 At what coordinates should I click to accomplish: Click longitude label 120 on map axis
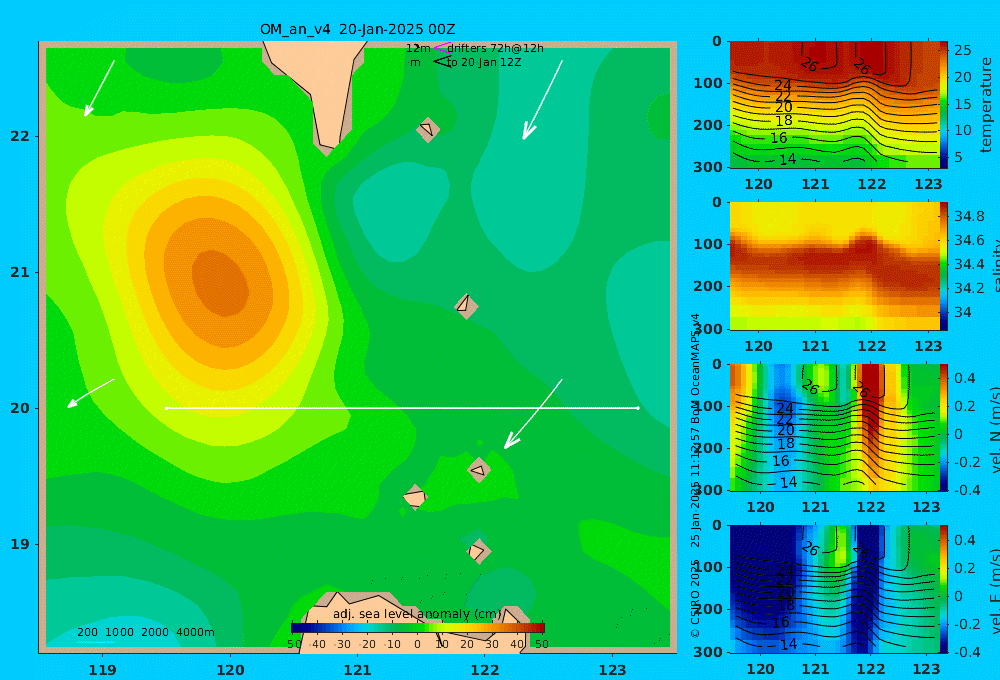(x=230, y=670)
